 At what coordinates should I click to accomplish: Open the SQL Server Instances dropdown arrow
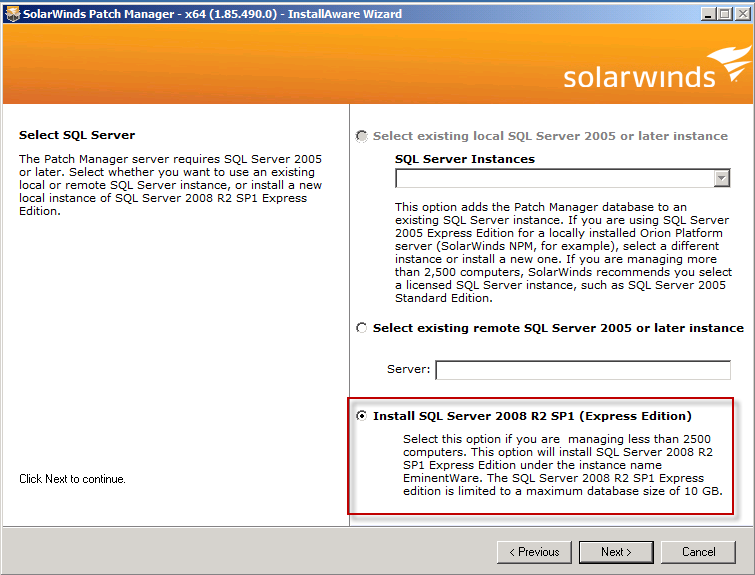point(721,179)
